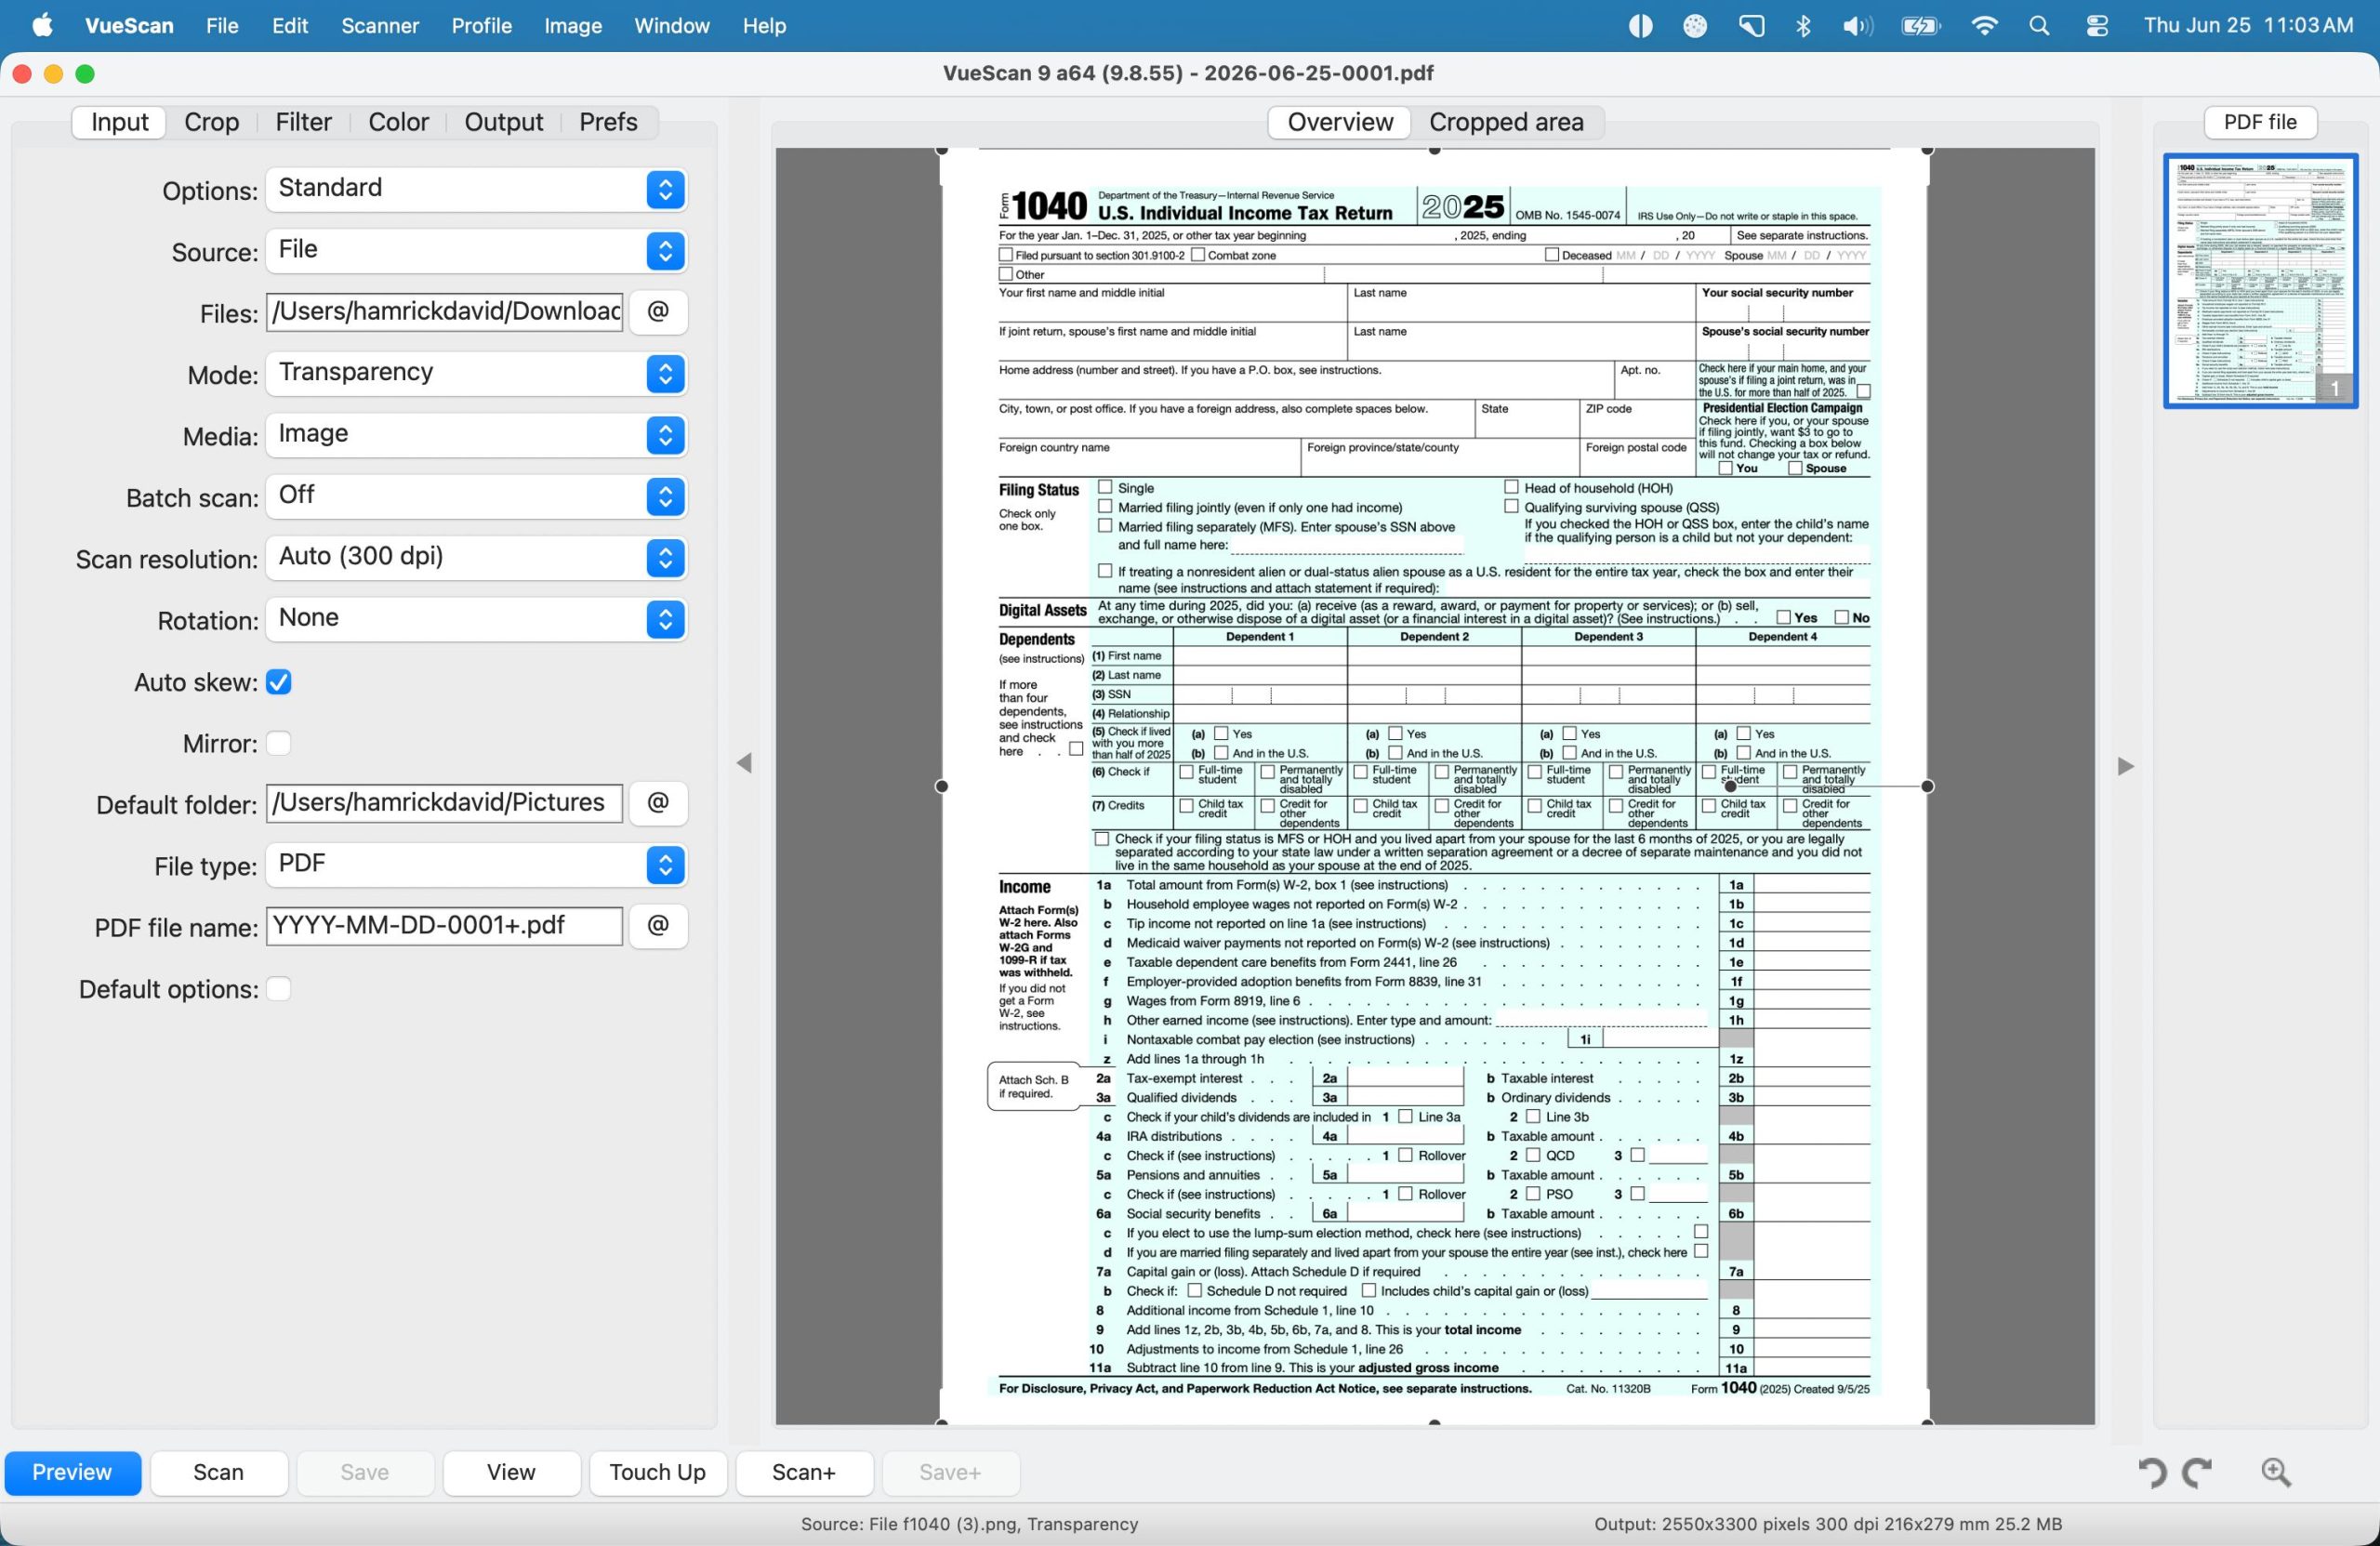The width and height of the screenshot is (2380, 1546).
Task: Click the zoom in magnifier icon
Action: pos(2276,1472)
